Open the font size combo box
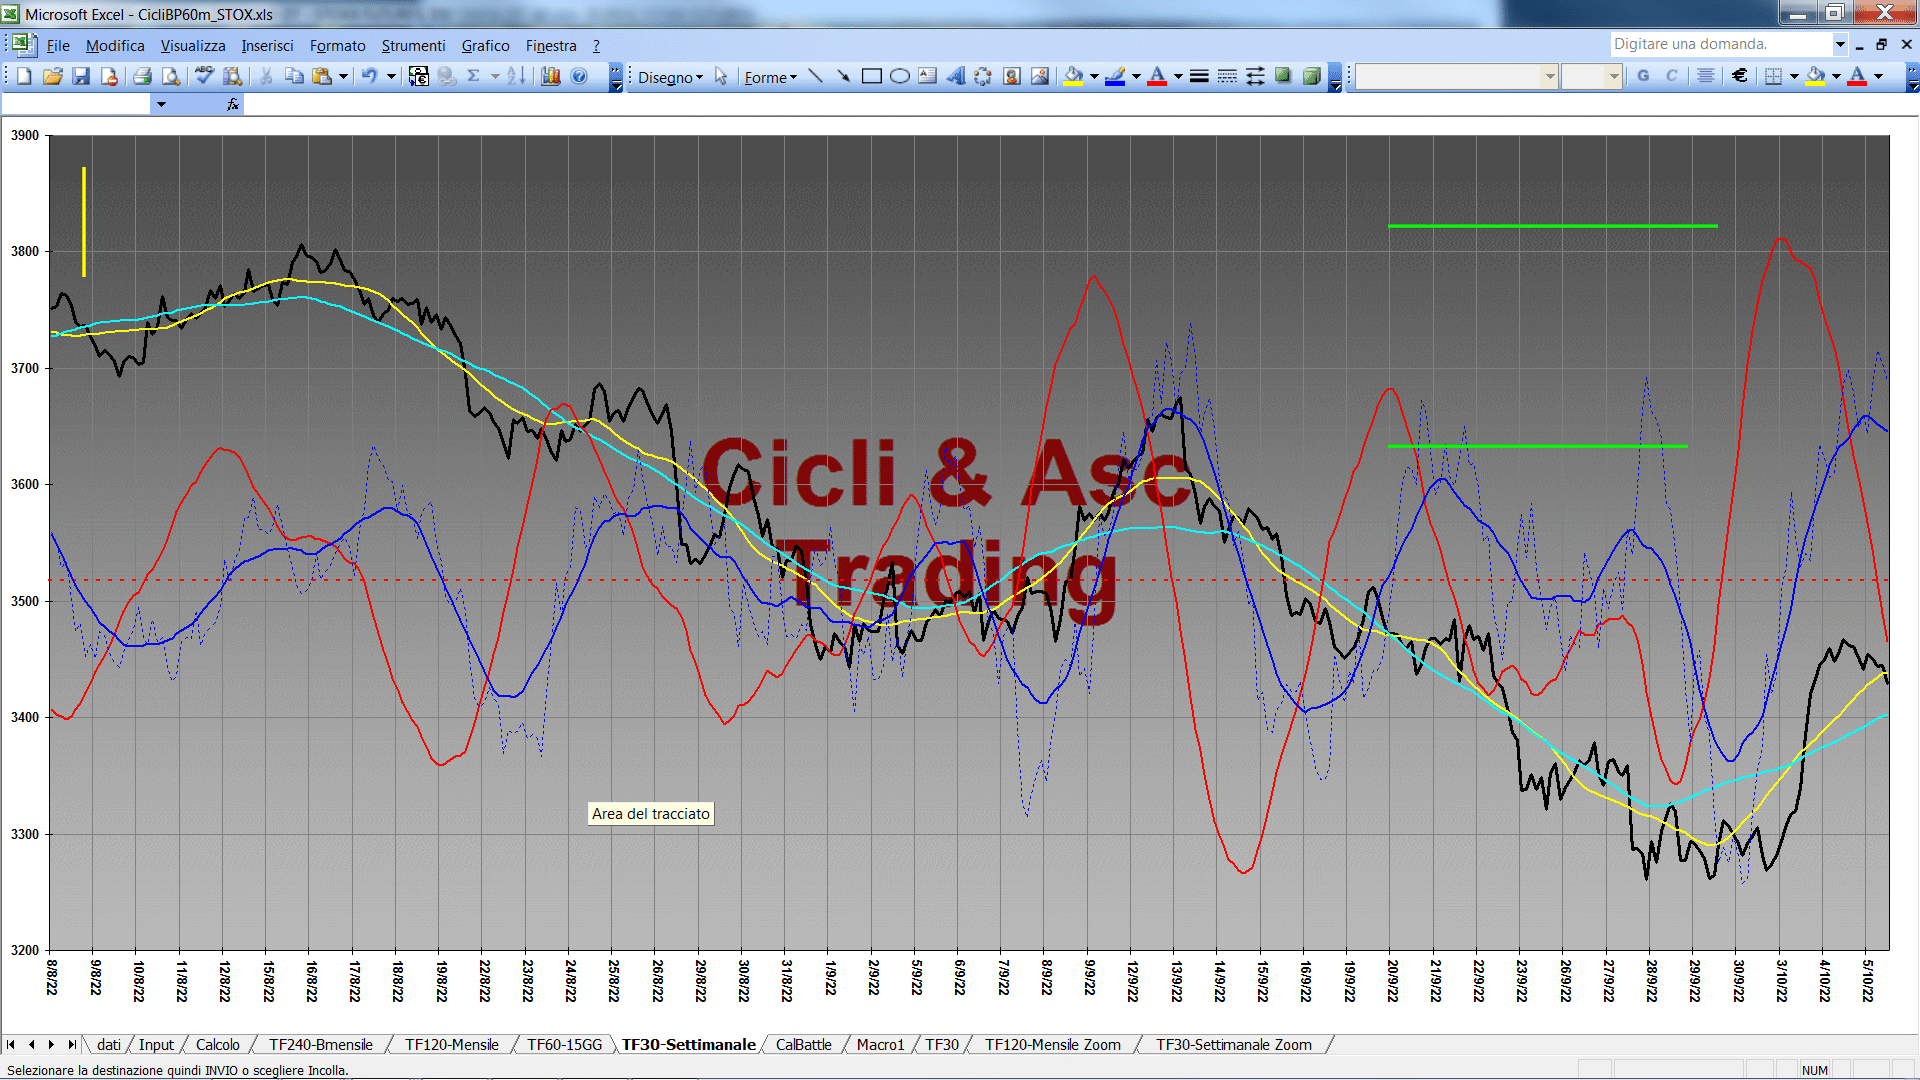The height and width of the screenshot is (1080, 1920). click(x=1591, y=76)
